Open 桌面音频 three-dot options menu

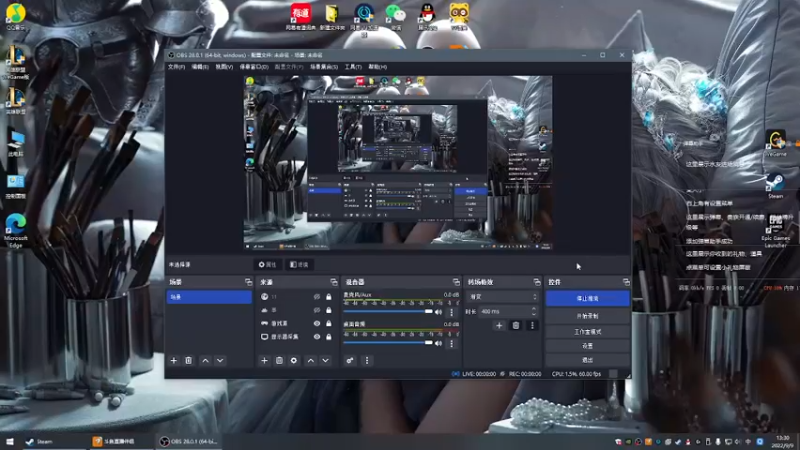point(451,343)
